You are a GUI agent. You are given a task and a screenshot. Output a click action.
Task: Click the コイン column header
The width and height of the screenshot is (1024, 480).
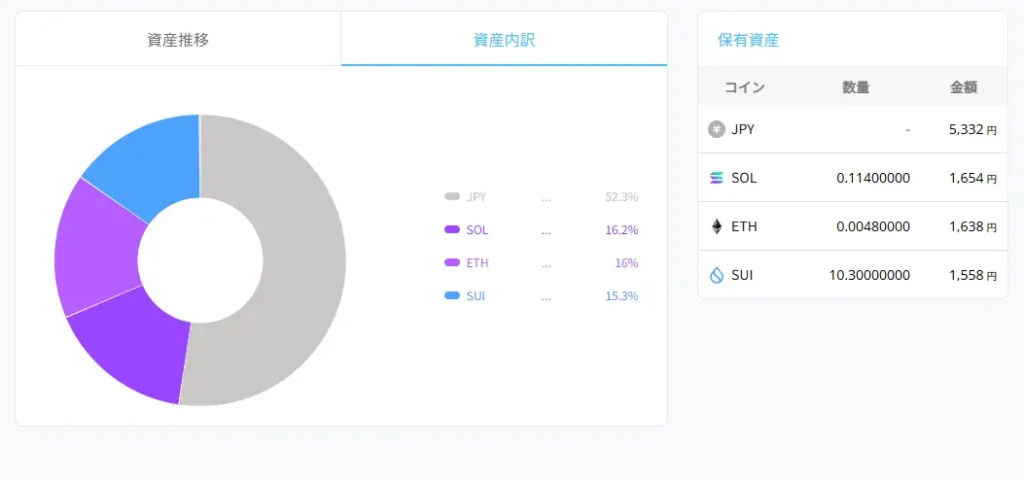tap(744, 87)
